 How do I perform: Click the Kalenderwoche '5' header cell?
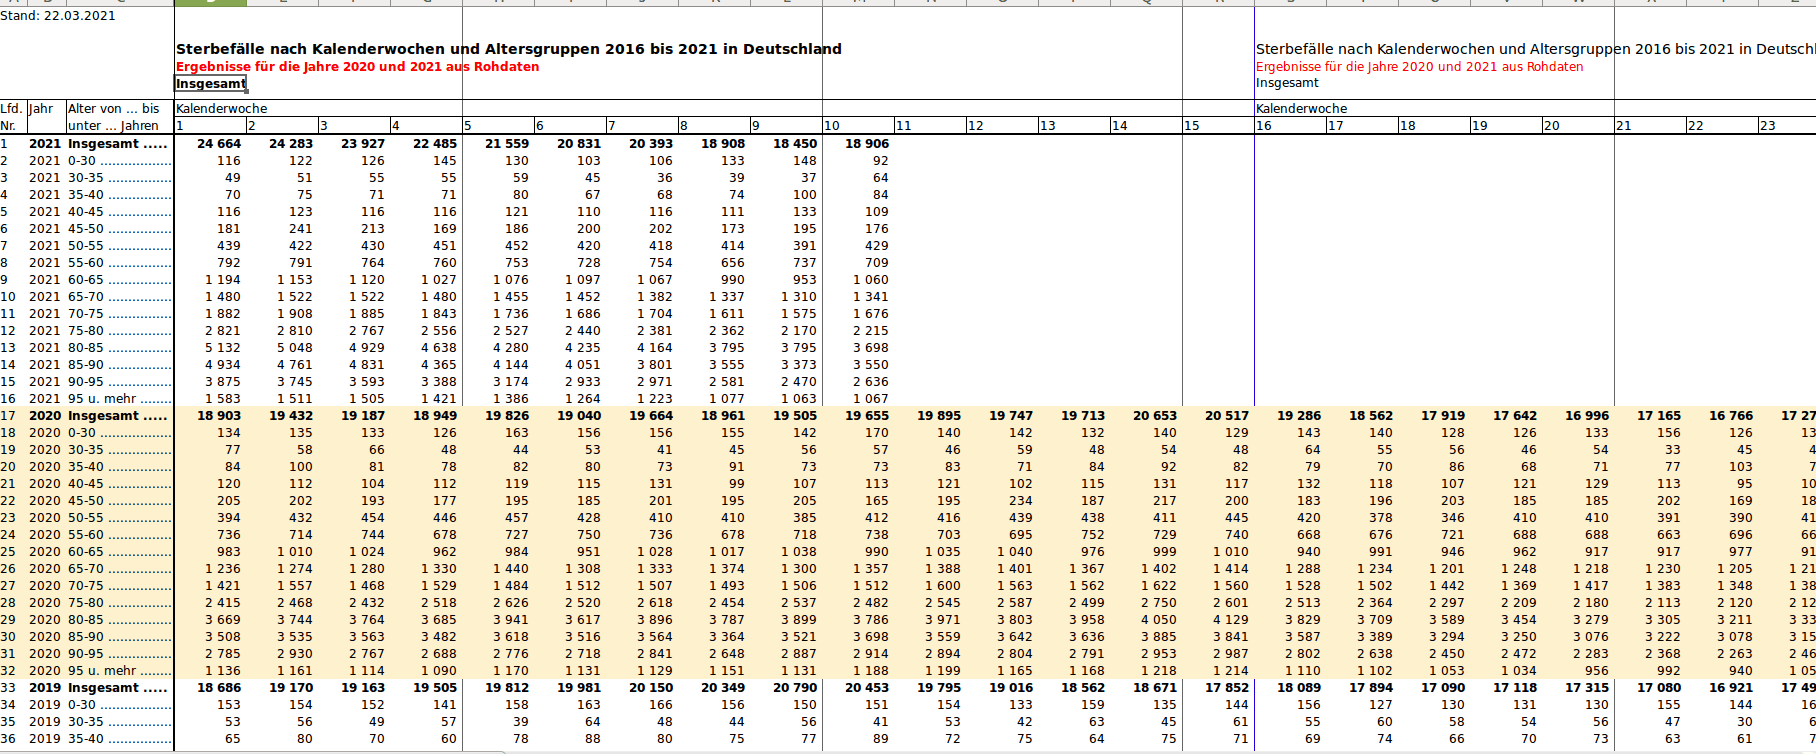(x=498, y=126)
